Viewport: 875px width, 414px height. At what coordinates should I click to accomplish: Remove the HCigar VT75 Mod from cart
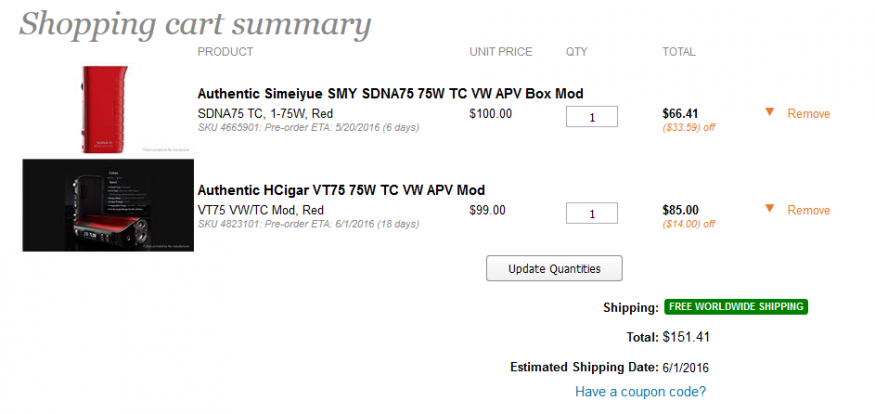(x=809, y=210)
